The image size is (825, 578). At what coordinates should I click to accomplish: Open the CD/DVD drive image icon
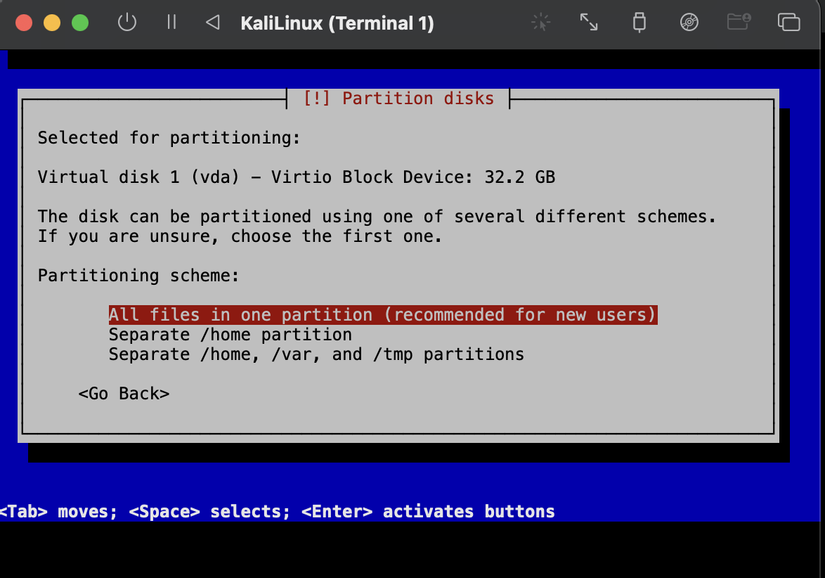click(x=689, y=23)
